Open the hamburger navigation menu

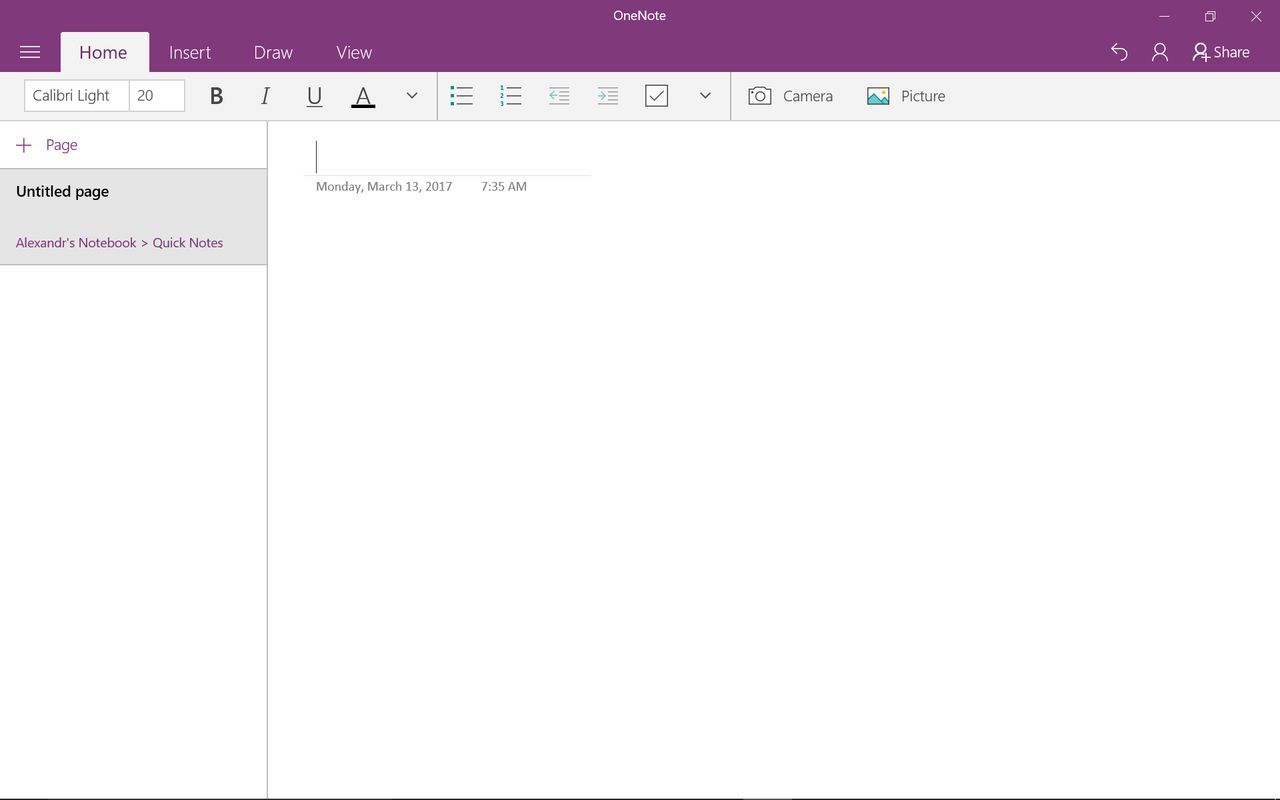tap(30, 52)
